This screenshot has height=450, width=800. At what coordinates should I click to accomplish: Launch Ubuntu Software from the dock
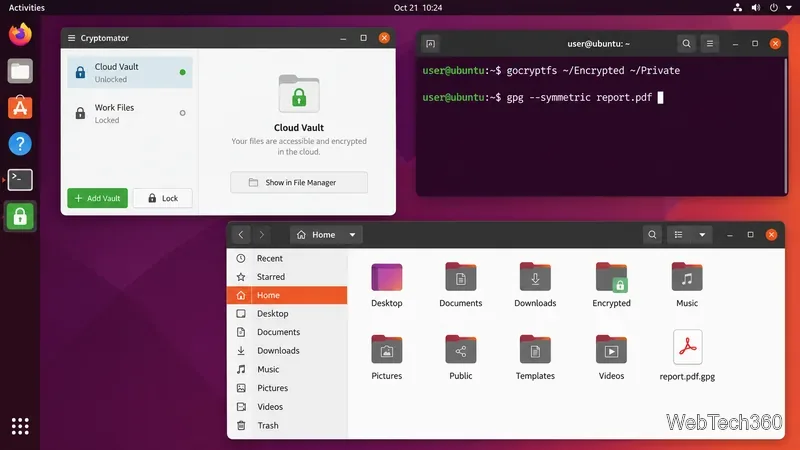coord(20,107)
